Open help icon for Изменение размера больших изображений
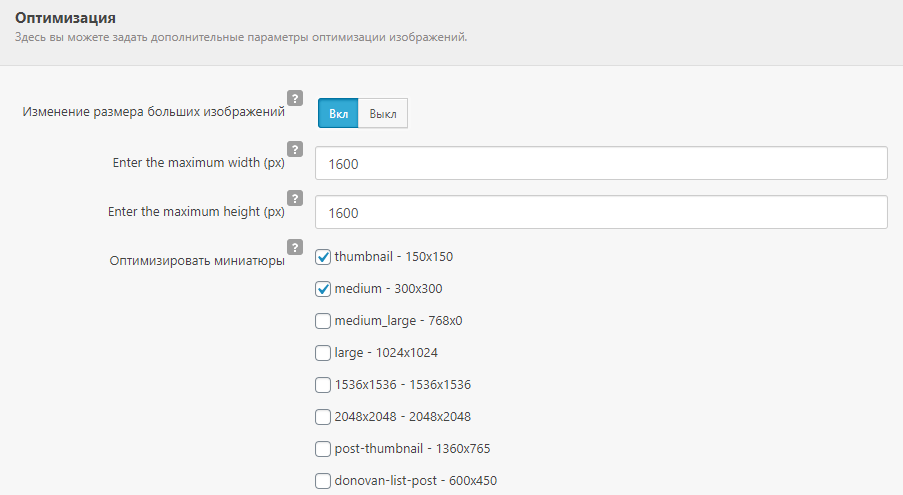The height and width of the screenshot is (495, 903). click(295, 98)
